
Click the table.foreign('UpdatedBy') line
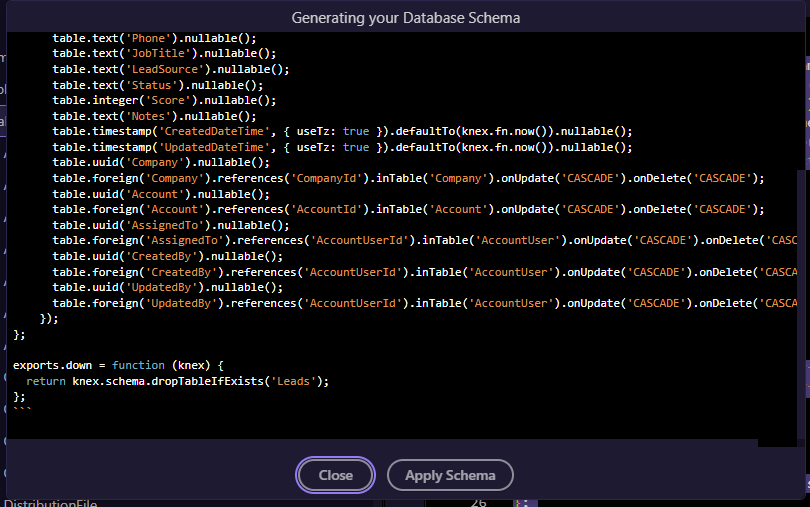click(425, 303)
